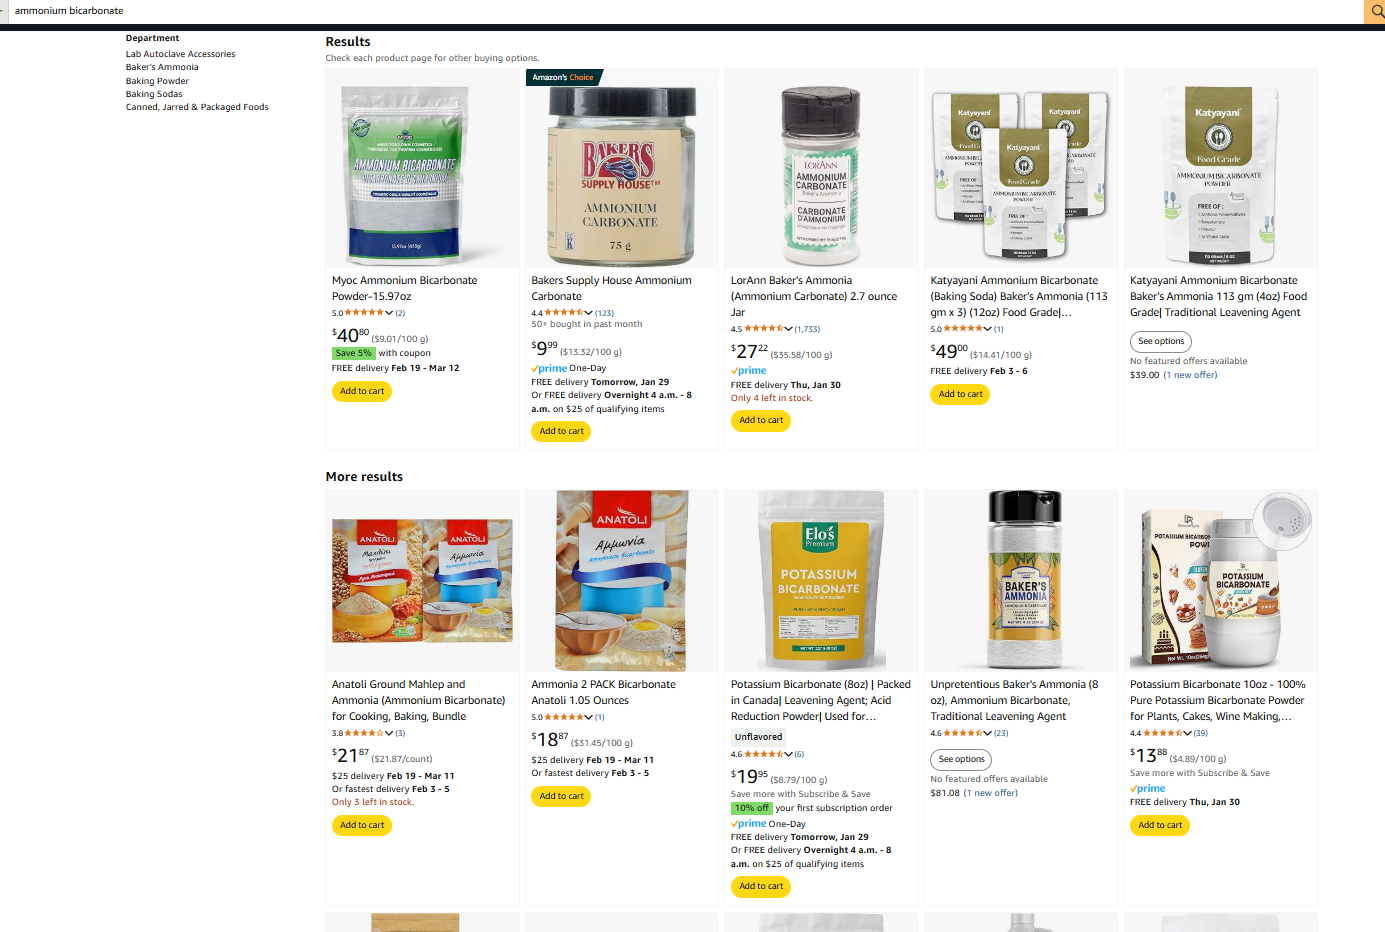Select Baker's Ammonia department
The image size is (1385, 932).
pyautogui.click(x=162, y=67)
